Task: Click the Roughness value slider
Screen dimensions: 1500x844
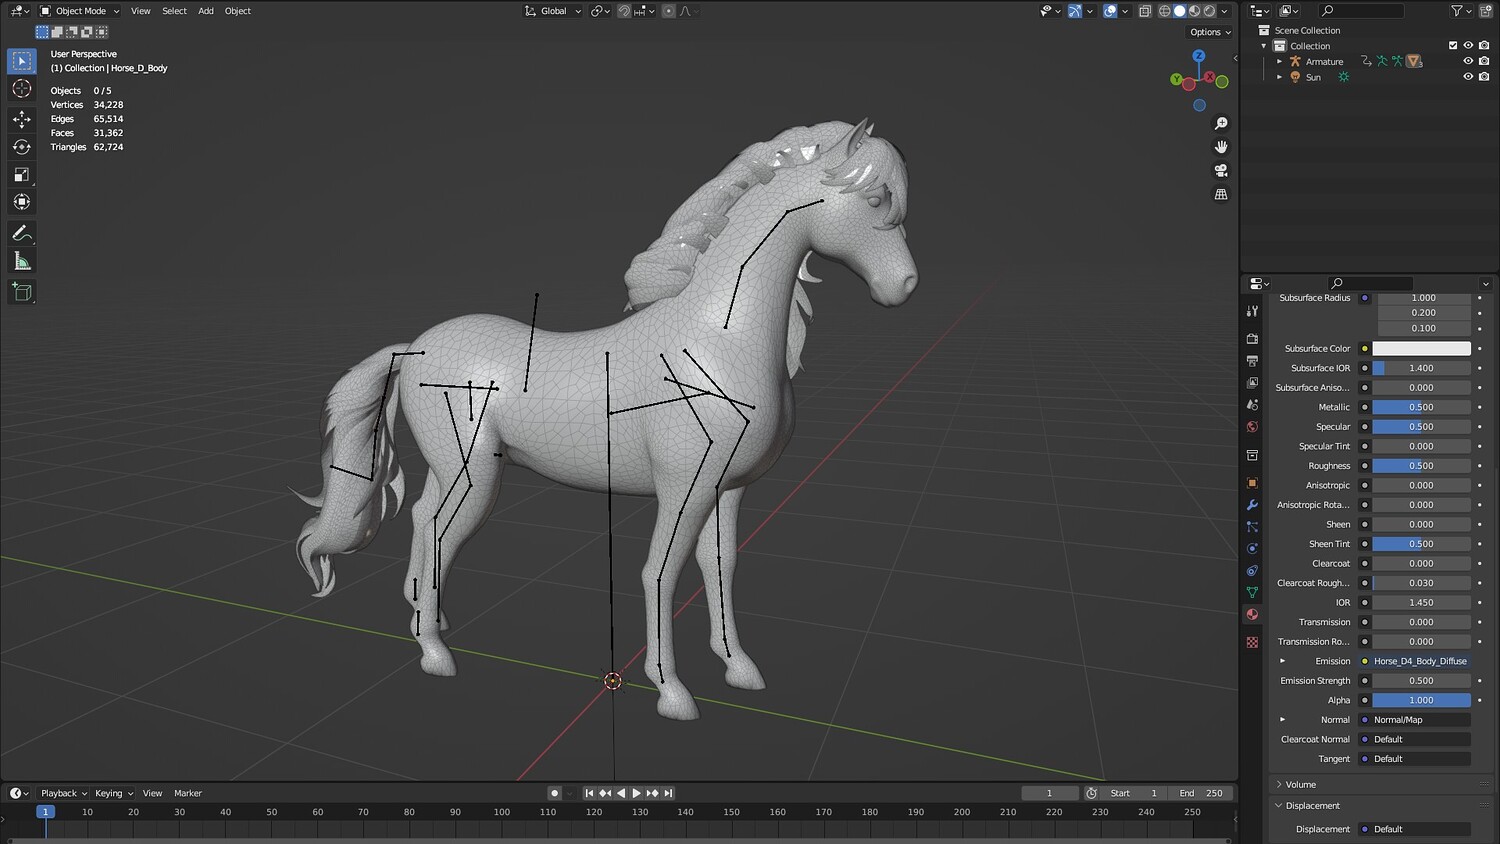Action: [1421, 466]
